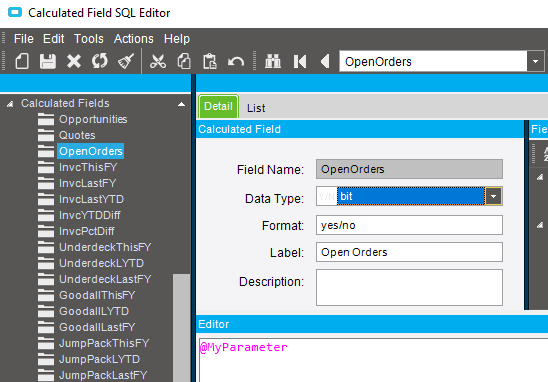Image resolution: width=548 pixels, height=382 pixels.
Task: Click the folder icon beside InvcLastYTD
Action: (46, 199)
